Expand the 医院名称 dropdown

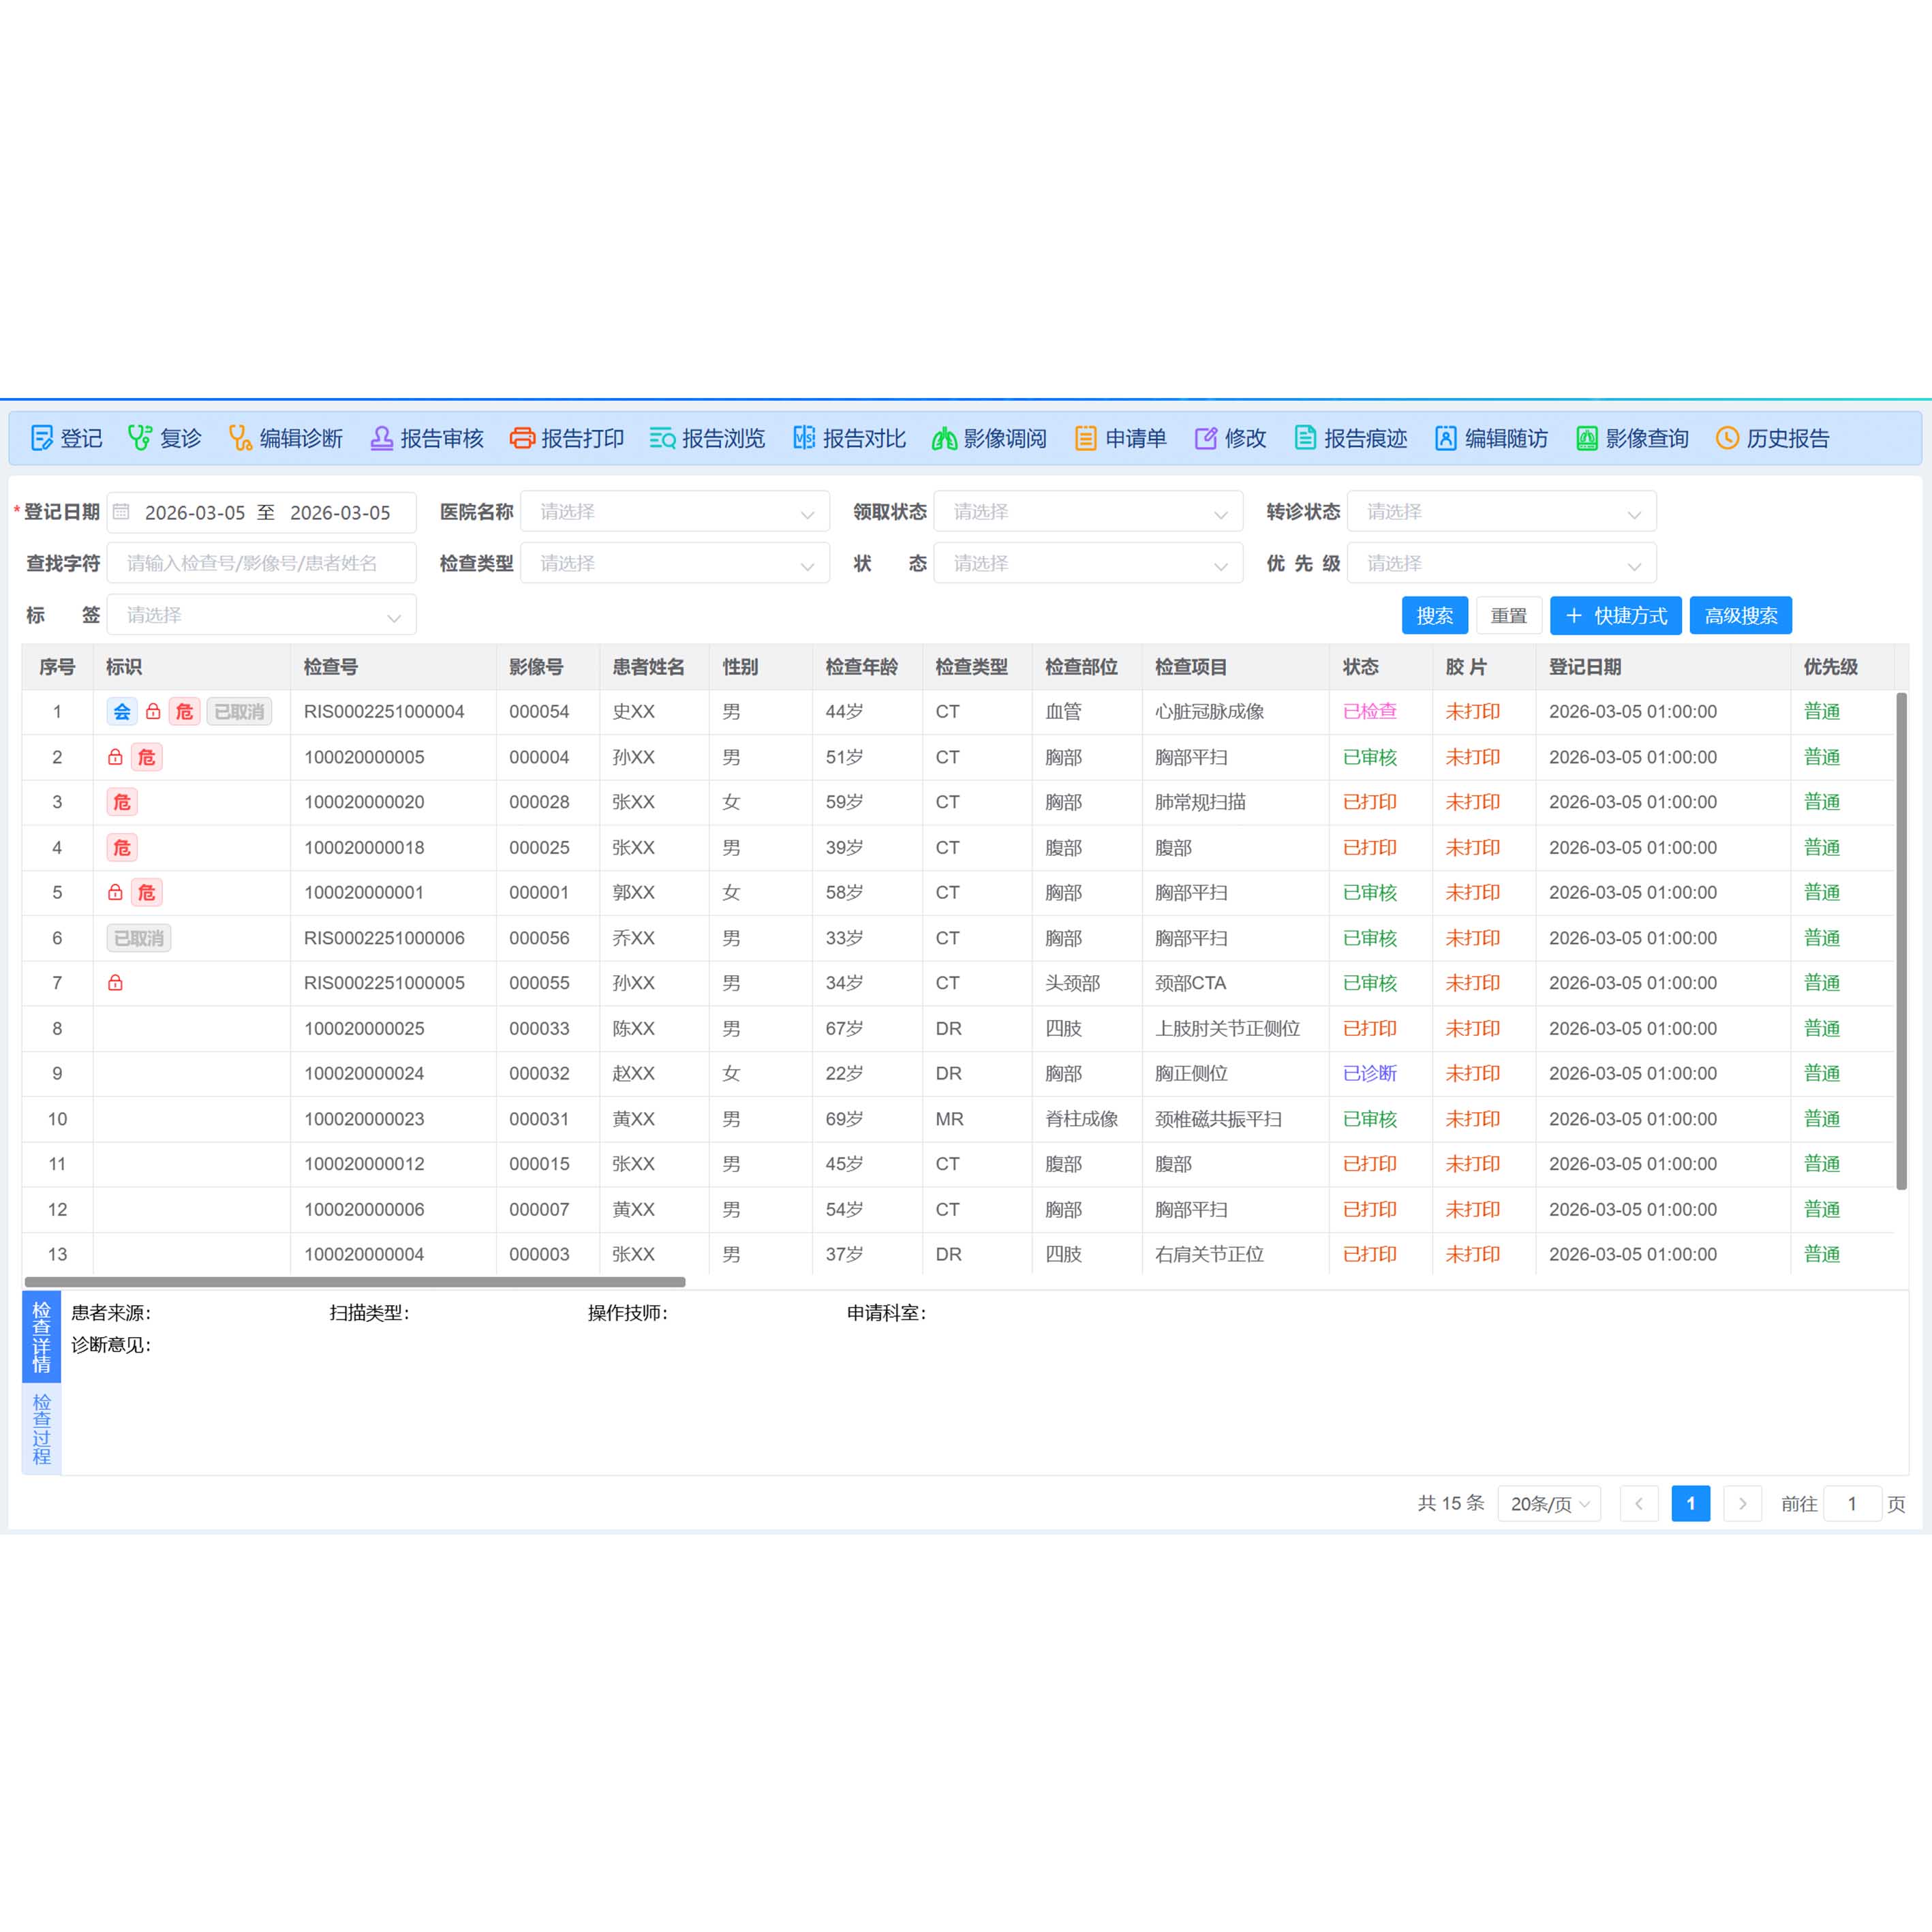675,512
